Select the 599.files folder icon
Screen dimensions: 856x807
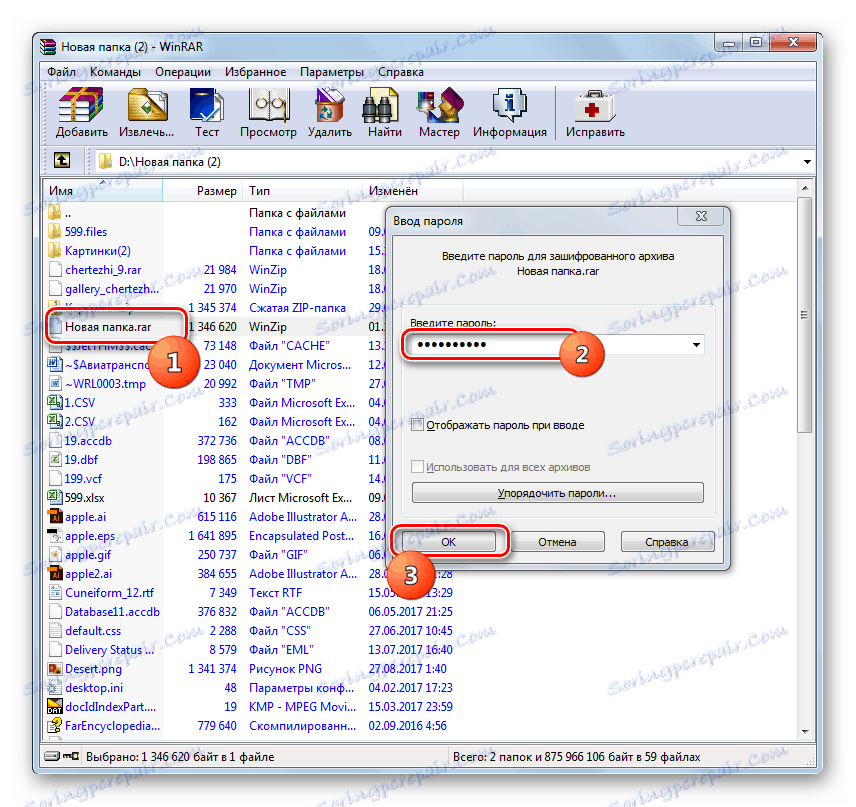click(x=55, y=232)
